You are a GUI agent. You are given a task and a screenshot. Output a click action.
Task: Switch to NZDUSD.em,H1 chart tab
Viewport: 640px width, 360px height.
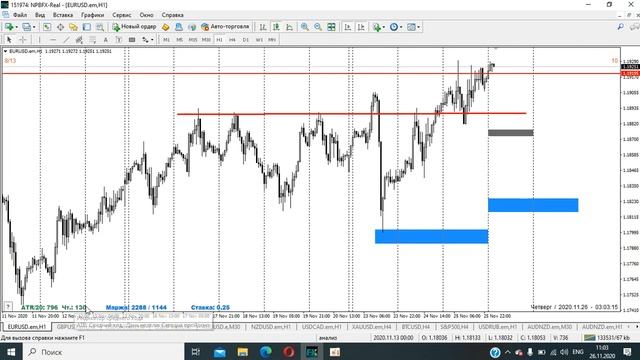271,327
